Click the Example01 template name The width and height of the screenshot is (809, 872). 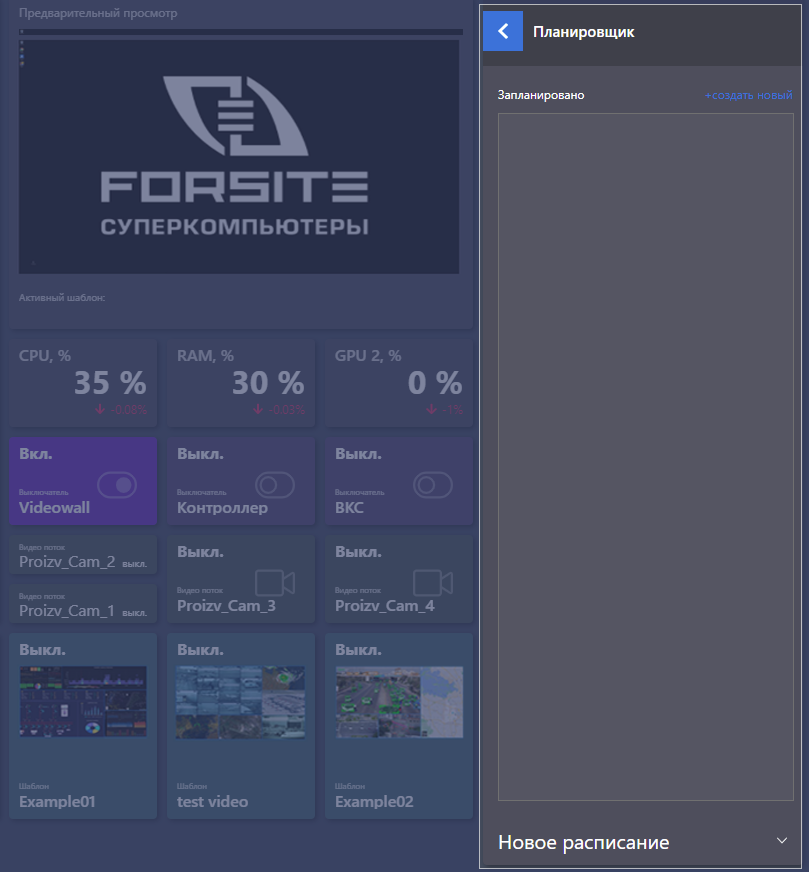(x=57, y=801)
